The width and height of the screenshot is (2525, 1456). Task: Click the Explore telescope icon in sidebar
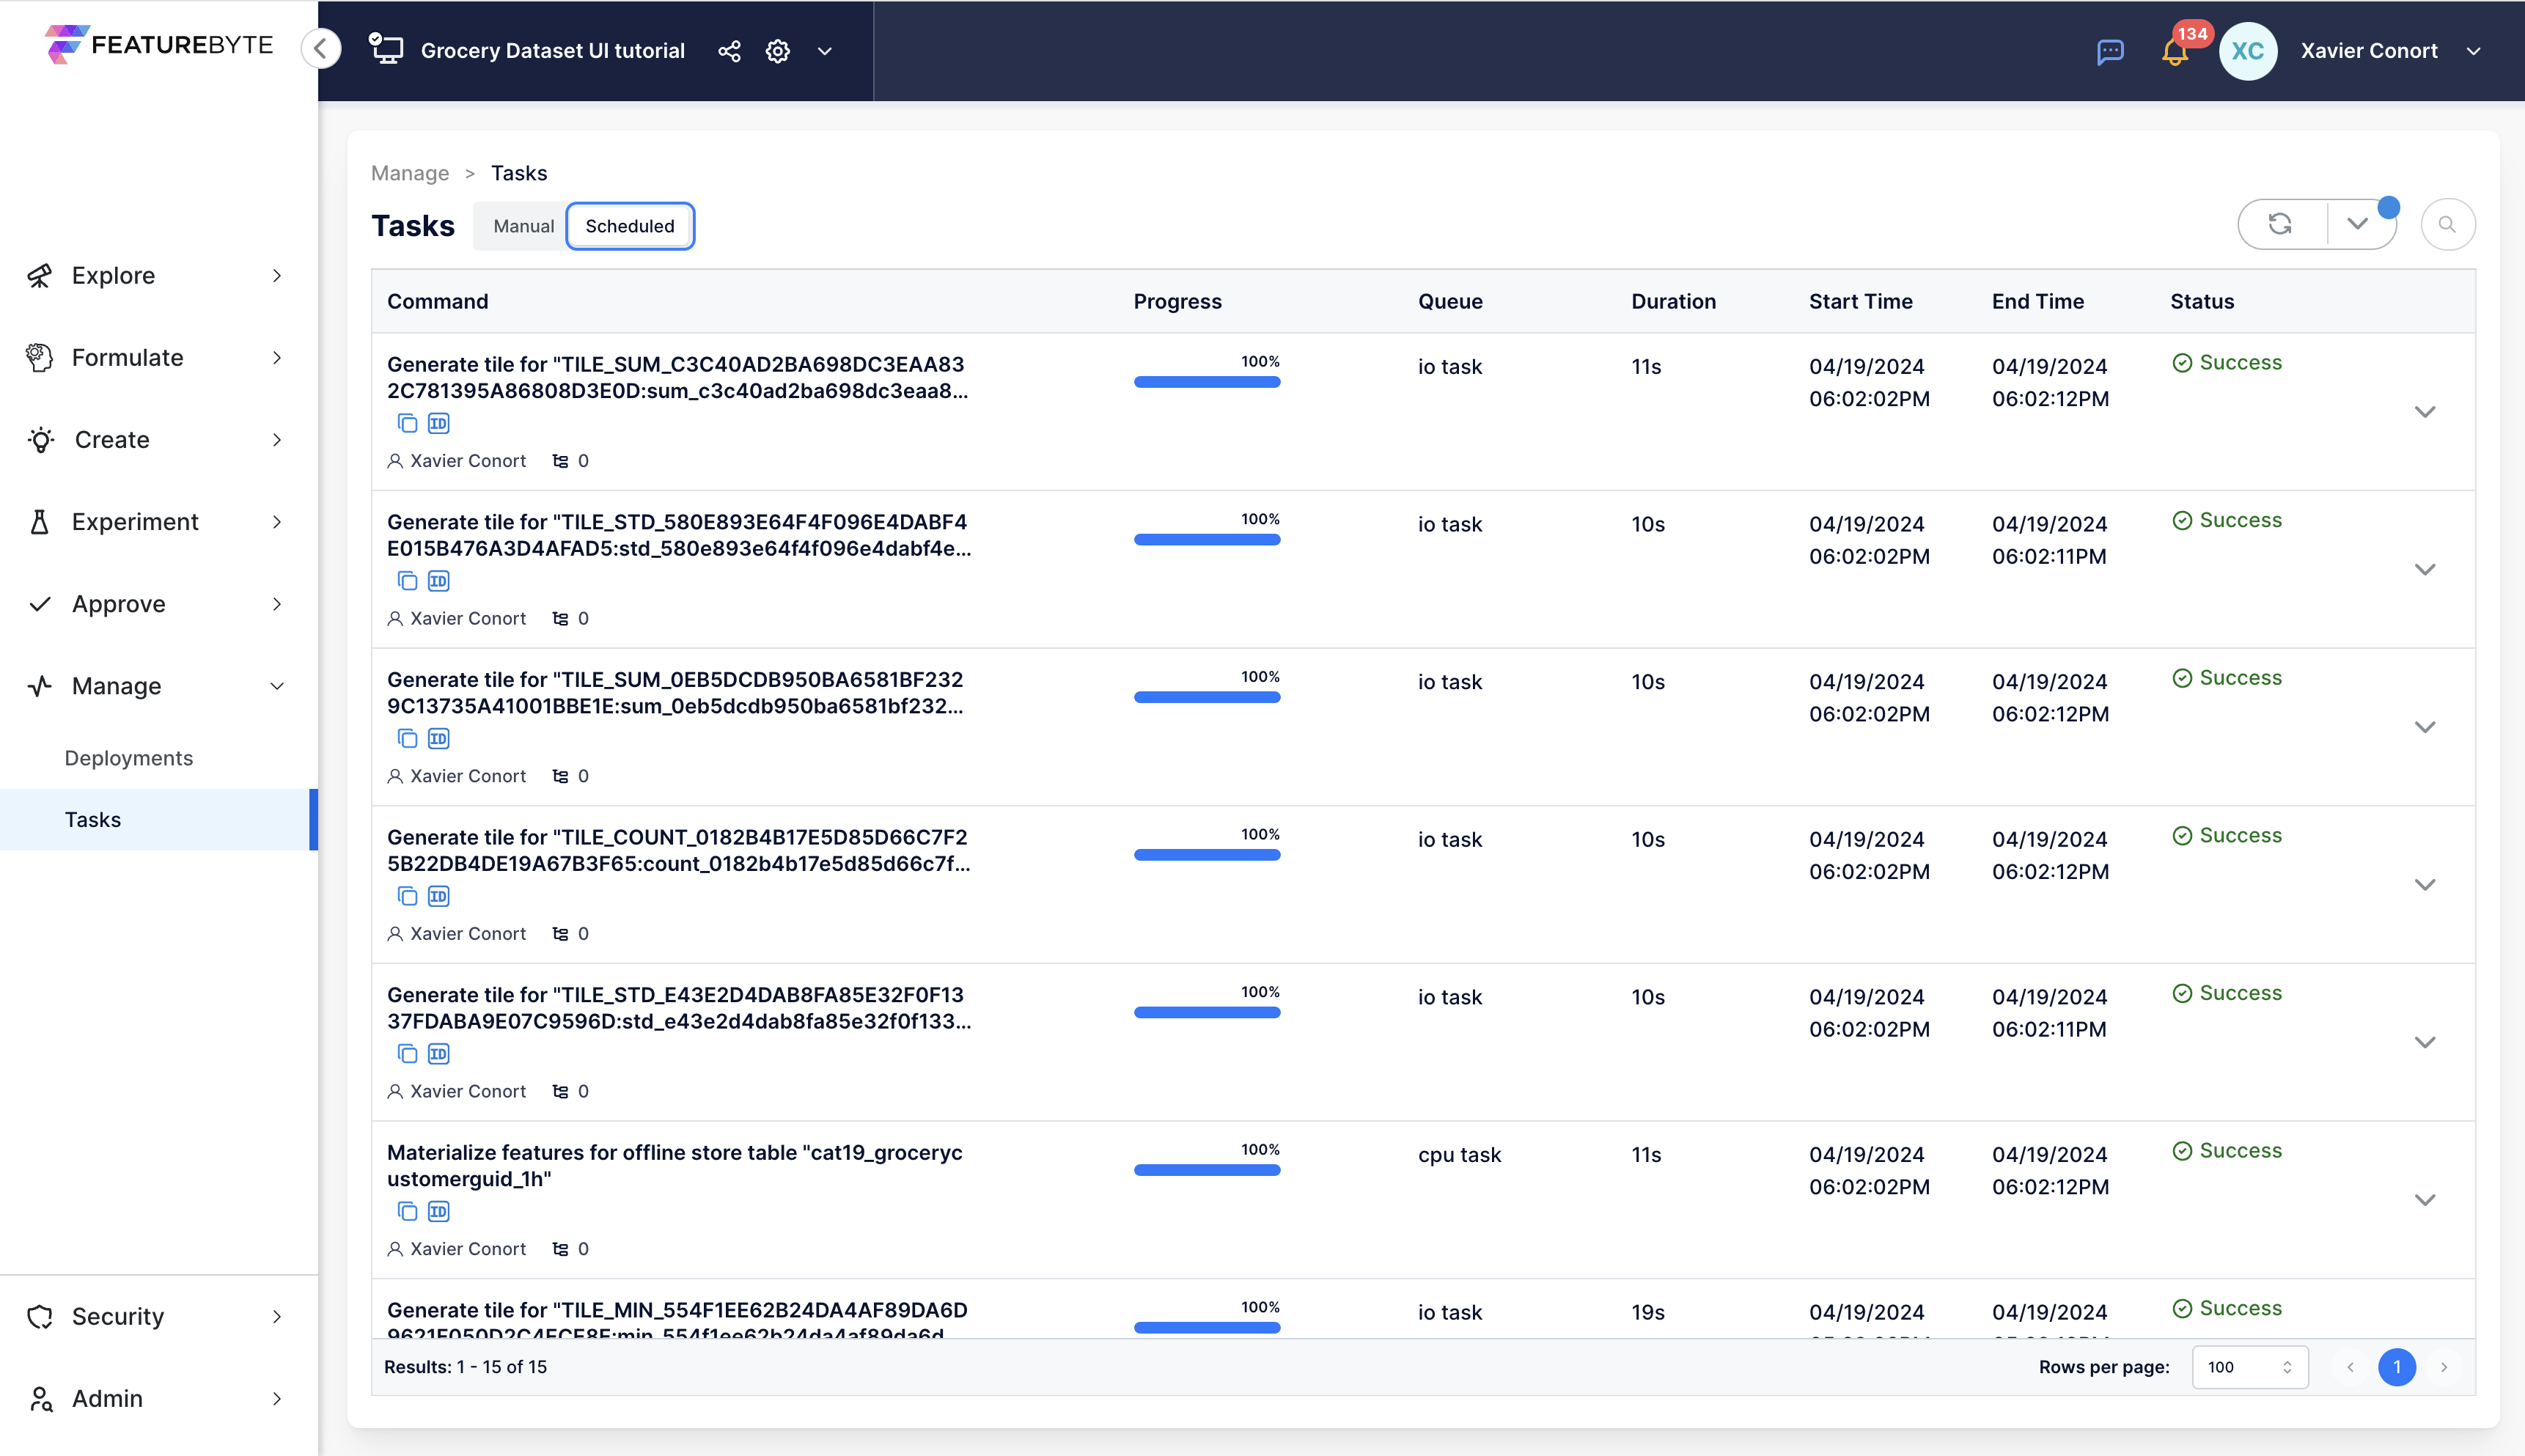pyautogui.click(x=39, y=275)
